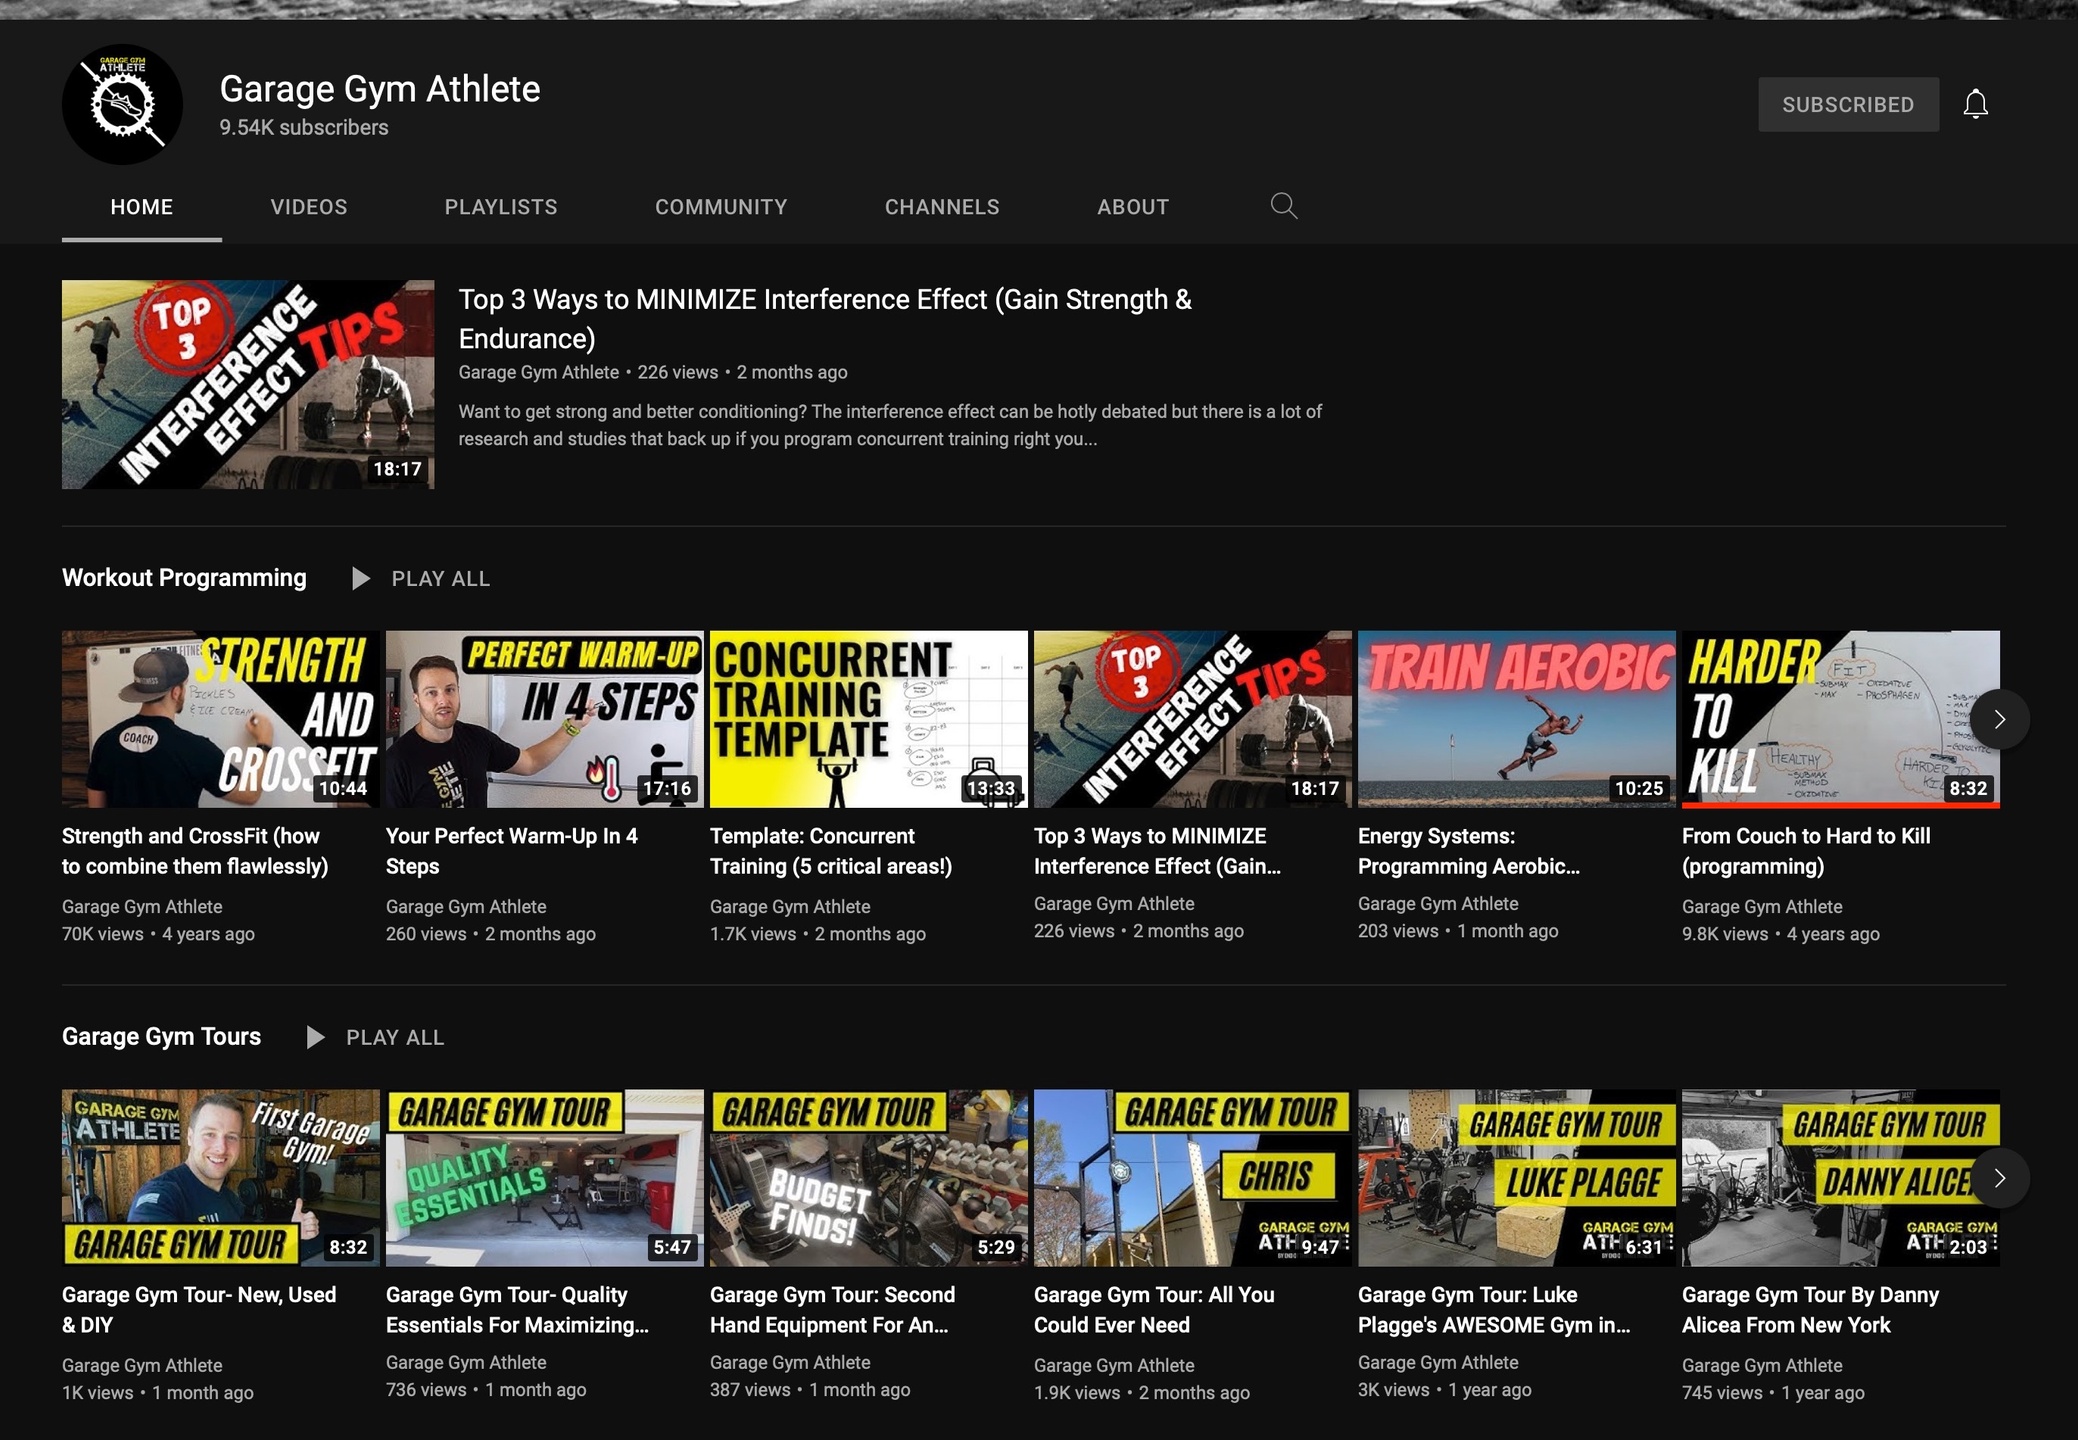Open the featured Interference Effect Tips thumbnail
2078x1440 pixels.
point(248,384)
